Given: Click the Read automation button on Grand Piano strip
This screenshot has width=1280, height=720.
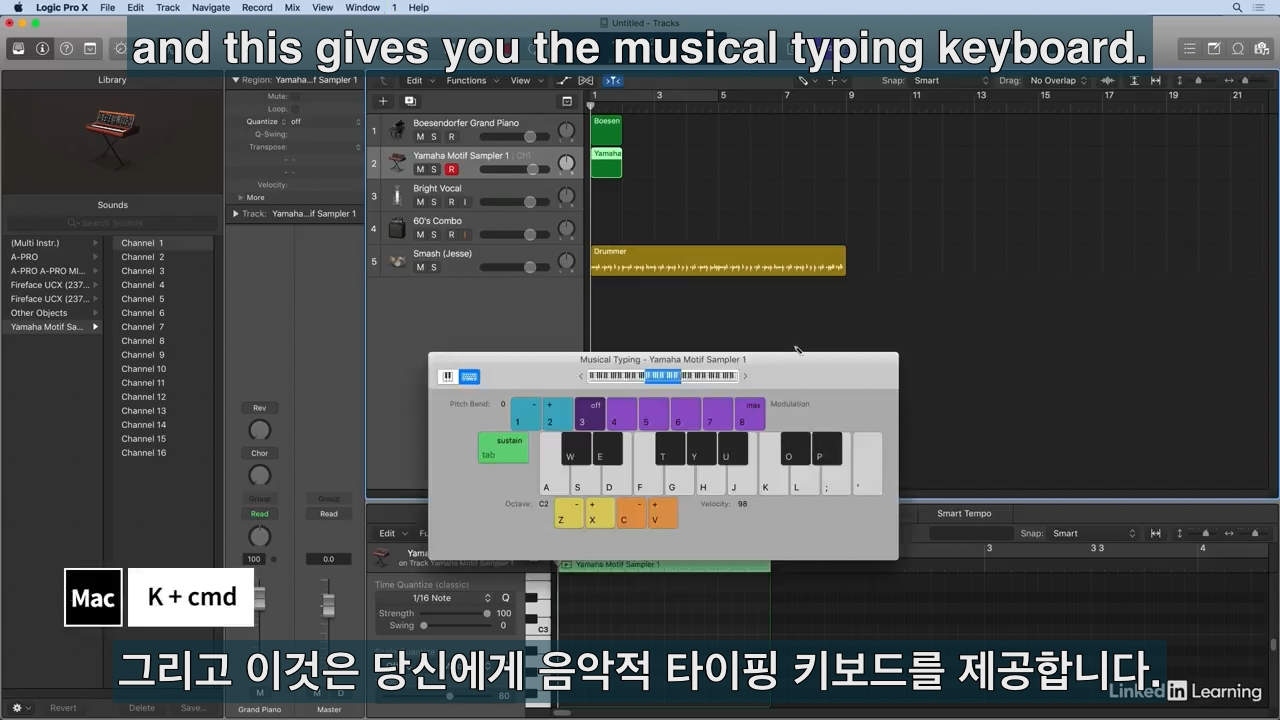Looking at the screenshot, I should pyautogui.click(x=259, y=514).
